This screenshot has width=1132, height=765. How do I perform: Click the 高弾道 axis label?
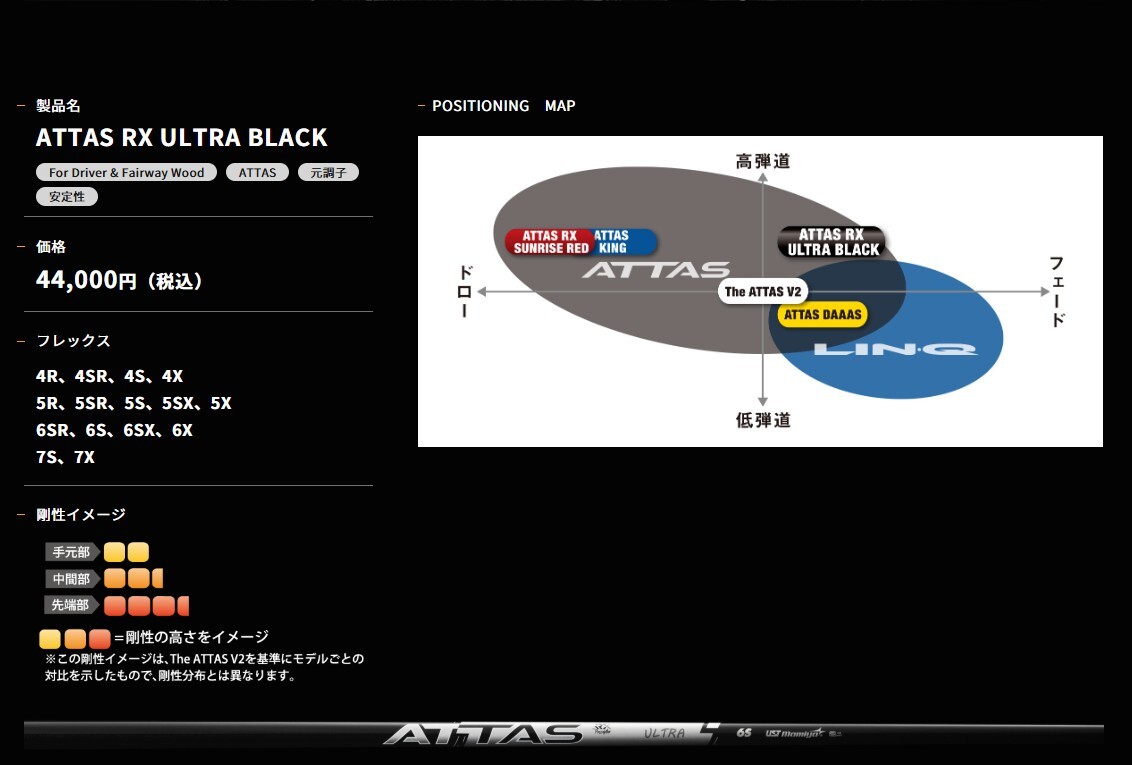[762, 161]
